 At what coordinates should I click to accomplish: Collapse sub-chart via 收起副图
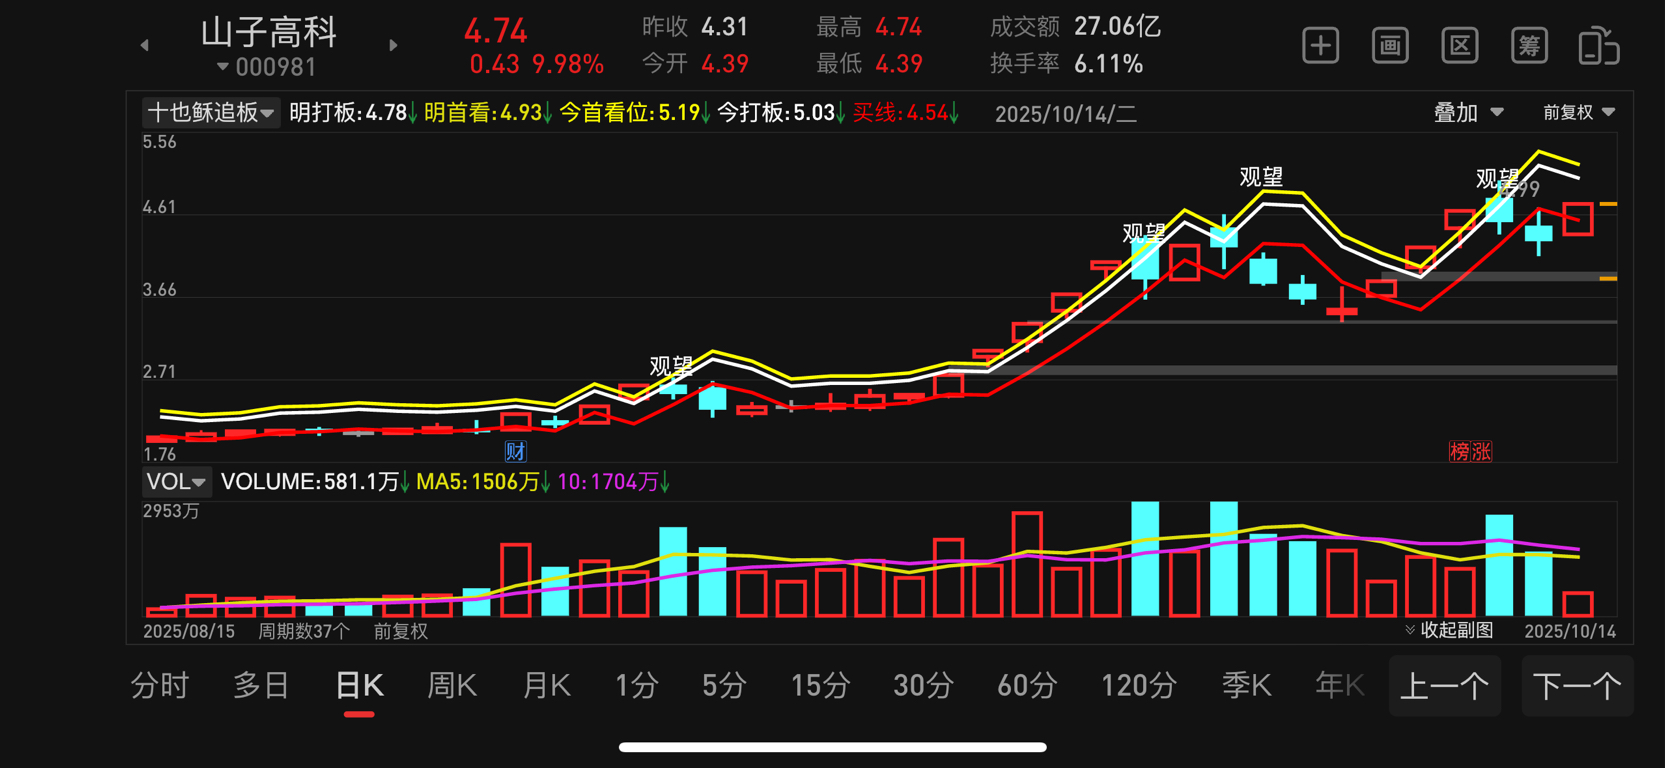click(1449, 630)
